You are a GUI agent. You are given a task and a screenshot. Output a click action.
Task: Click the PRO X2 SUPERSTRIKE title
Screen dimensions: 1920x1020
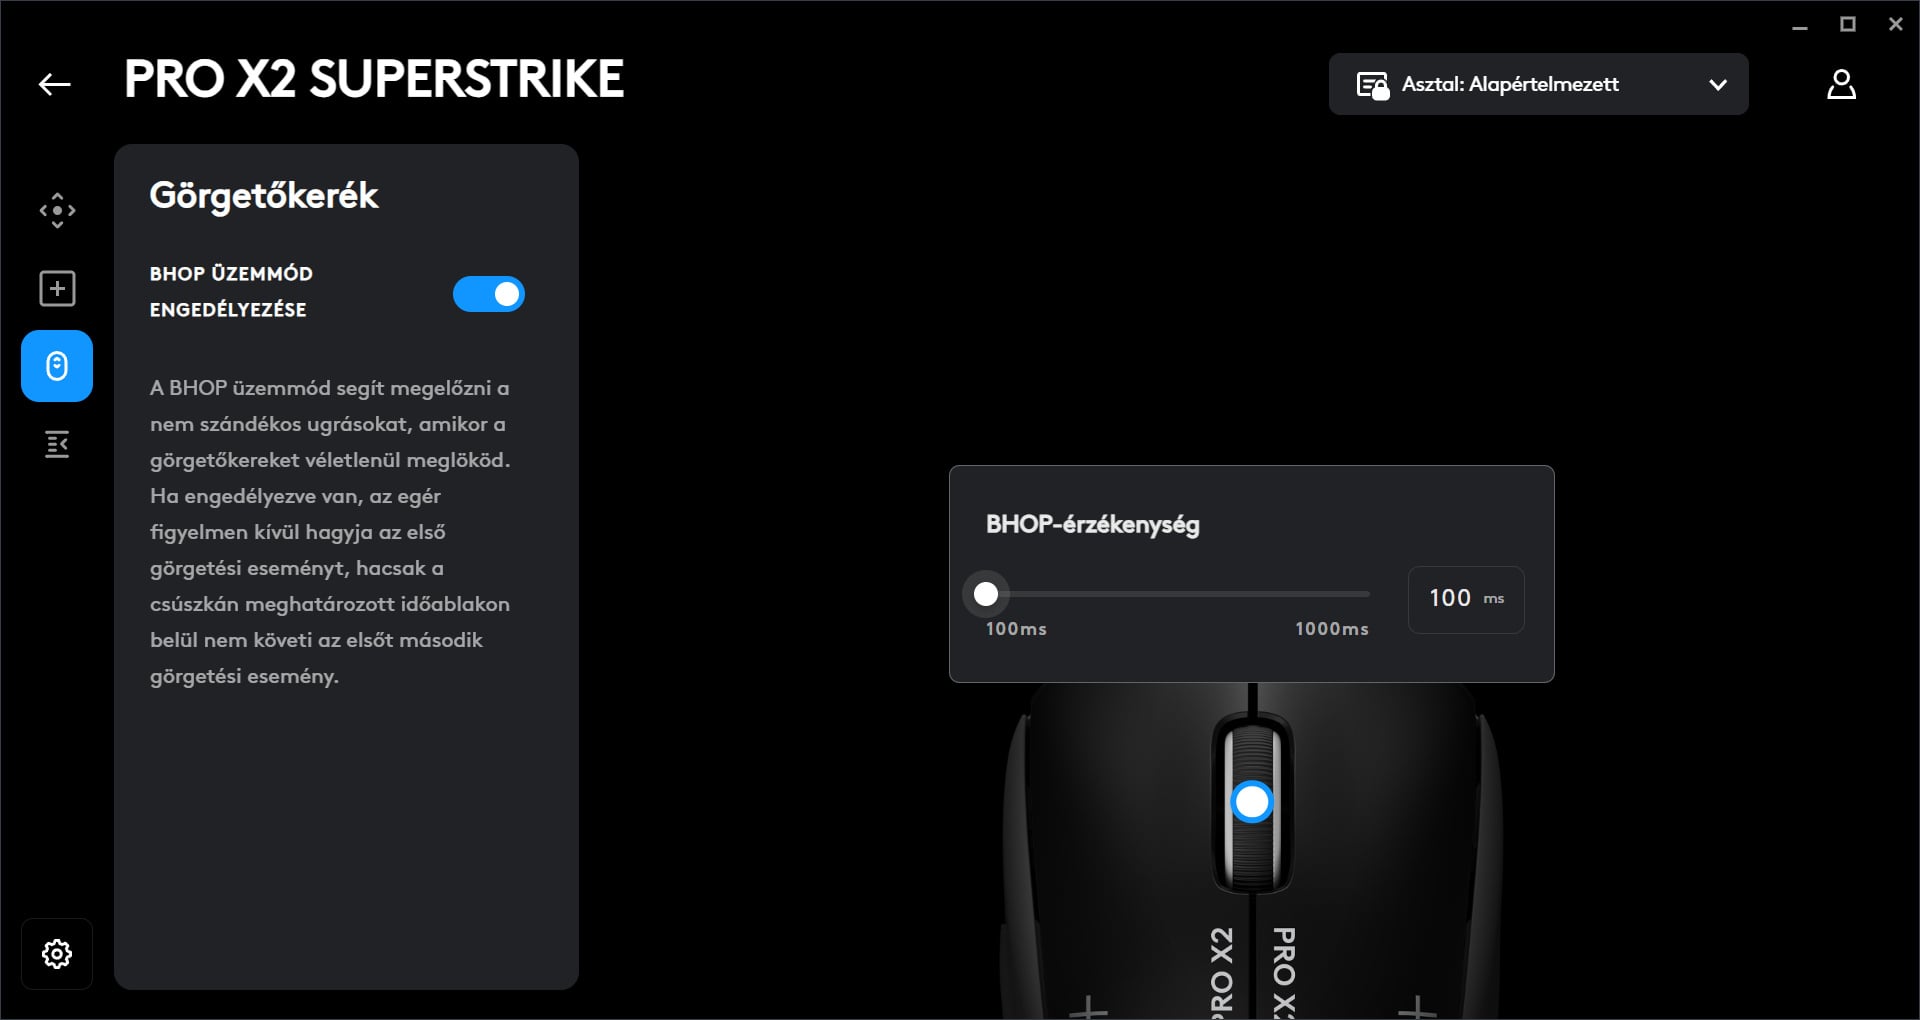(x=374, y=79)
